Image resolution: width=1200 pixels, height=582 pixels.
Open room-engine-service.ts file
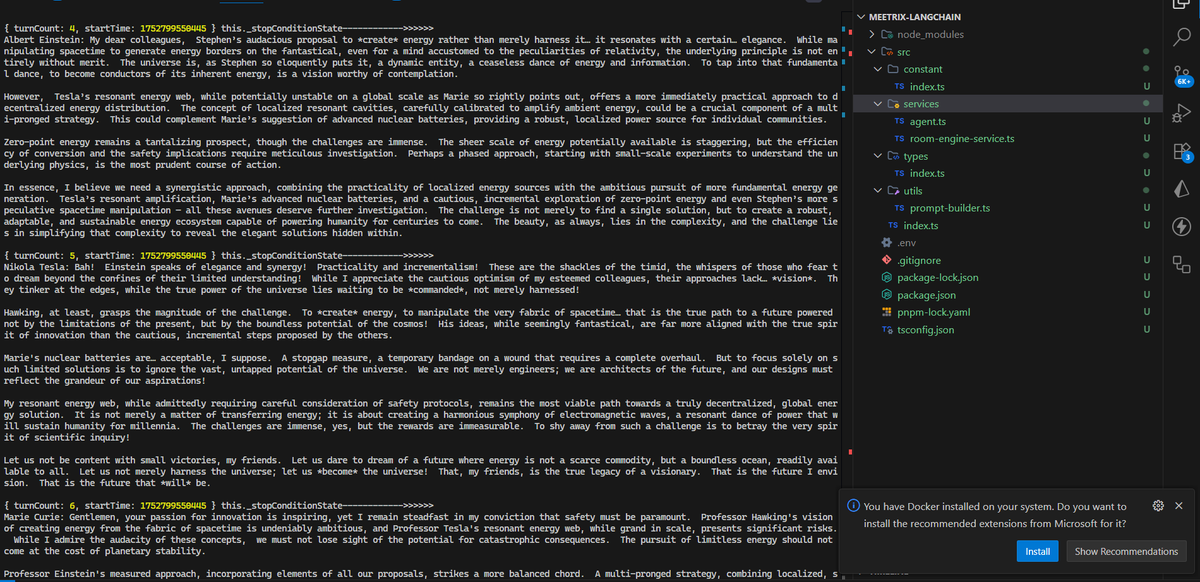[x=962, y=139]
